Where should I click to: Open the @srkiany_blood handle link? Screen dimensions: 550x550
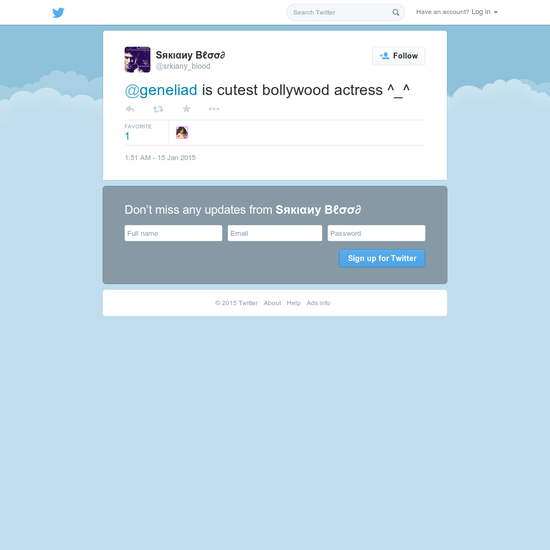[x=183, y=66]
